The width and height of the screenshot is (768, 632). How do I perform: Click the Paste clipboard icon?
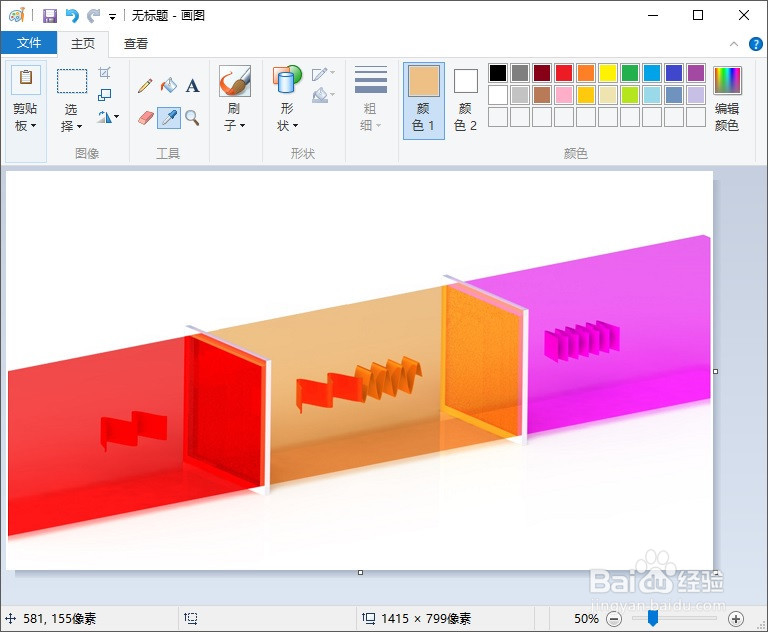[x=26, y=78]
